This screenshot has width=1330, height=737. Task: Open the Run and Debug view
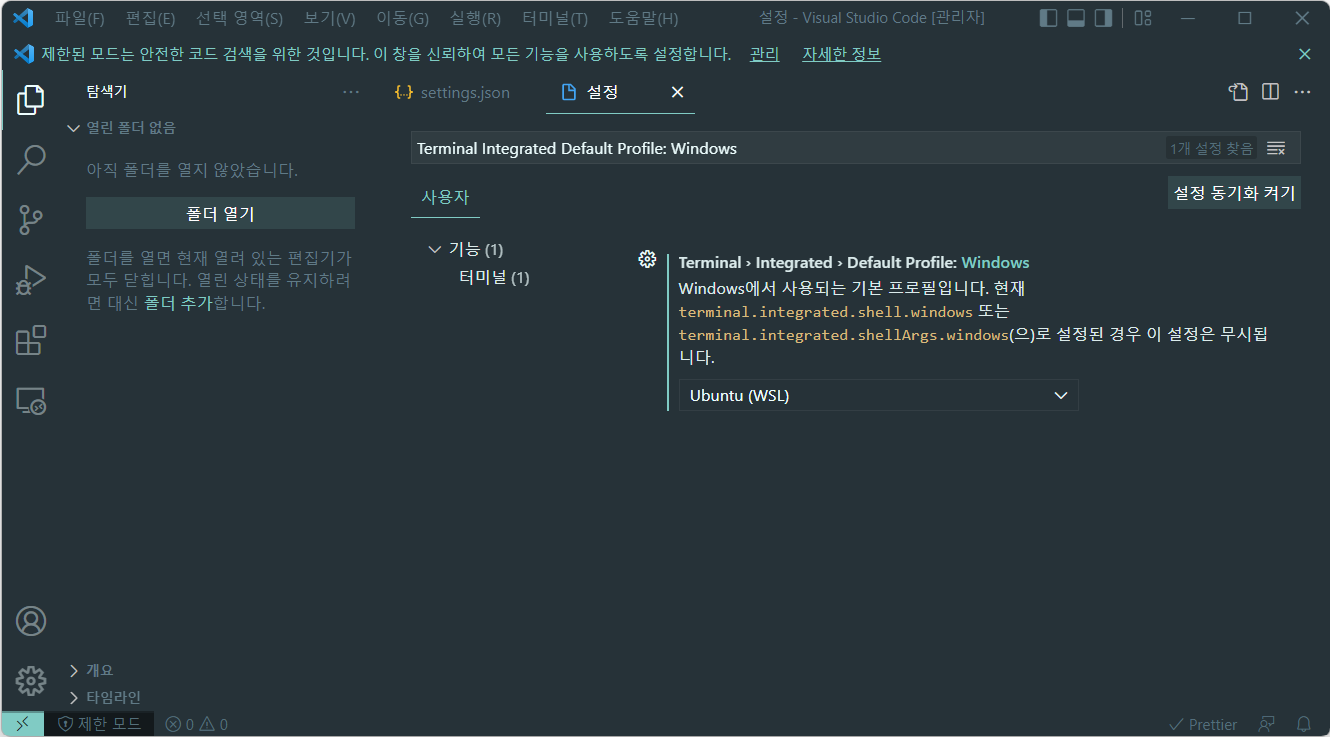(x=31, y=280)
